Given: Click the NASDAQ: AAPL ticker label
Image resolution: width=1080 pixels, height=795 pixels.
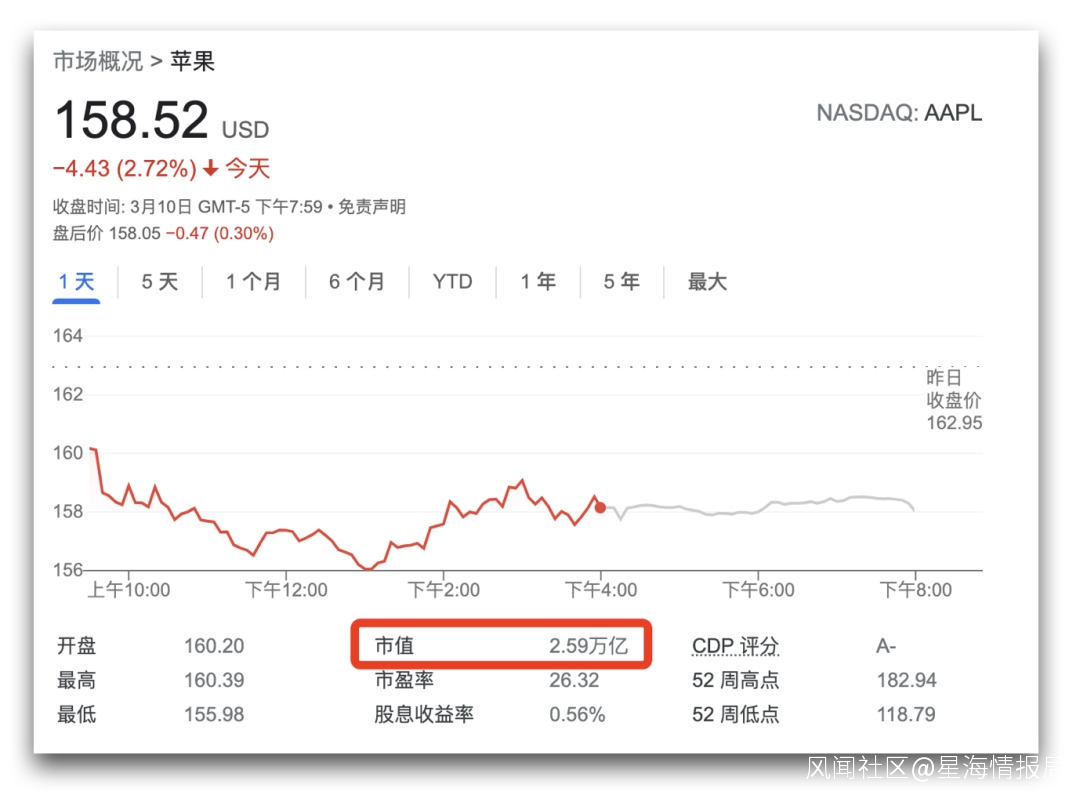Looking at the screenshot, I should (x=899, y=113).
